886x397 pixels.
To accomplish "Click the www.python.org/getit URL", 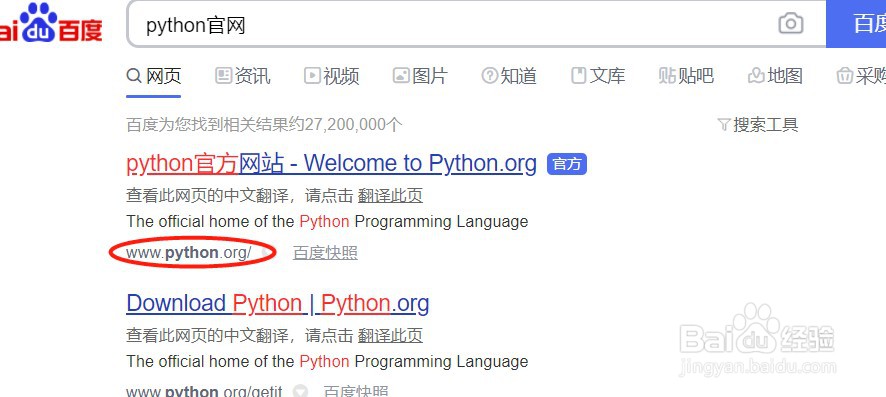I will click(x=205, y=391).
